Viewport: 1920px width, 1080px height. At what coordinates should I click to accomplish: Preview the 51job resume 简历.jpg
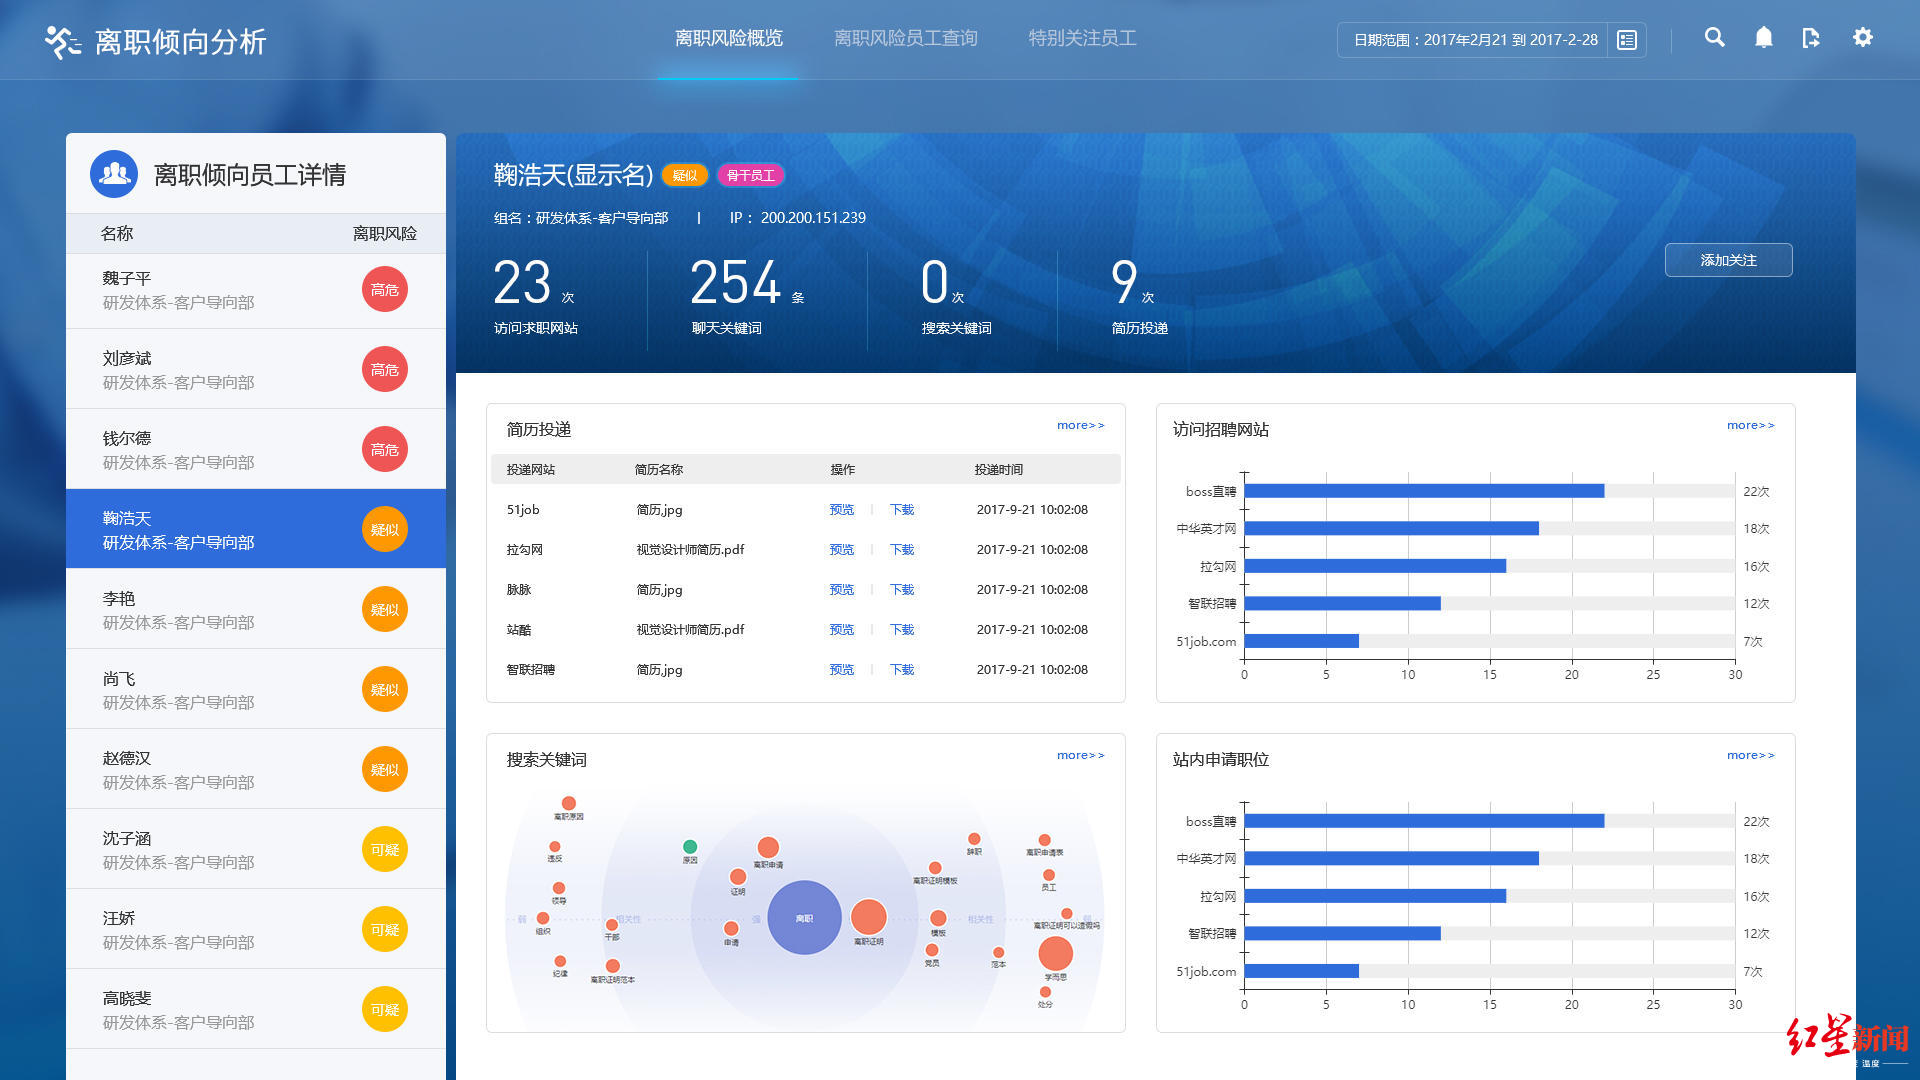[841, 510]
